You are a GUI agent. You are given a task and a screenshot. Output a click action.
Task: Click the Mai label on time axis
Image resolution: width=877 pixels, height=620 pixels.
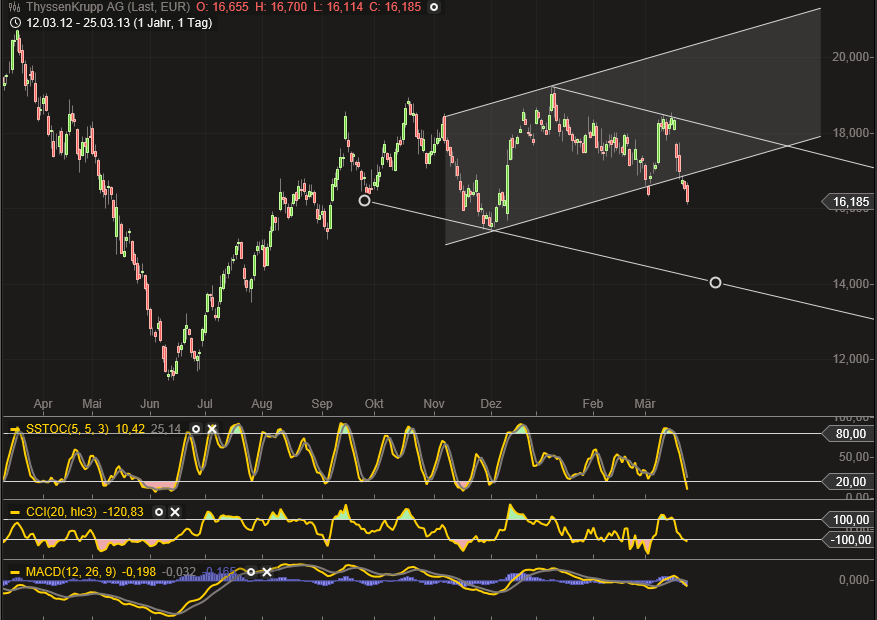point(92,404)
